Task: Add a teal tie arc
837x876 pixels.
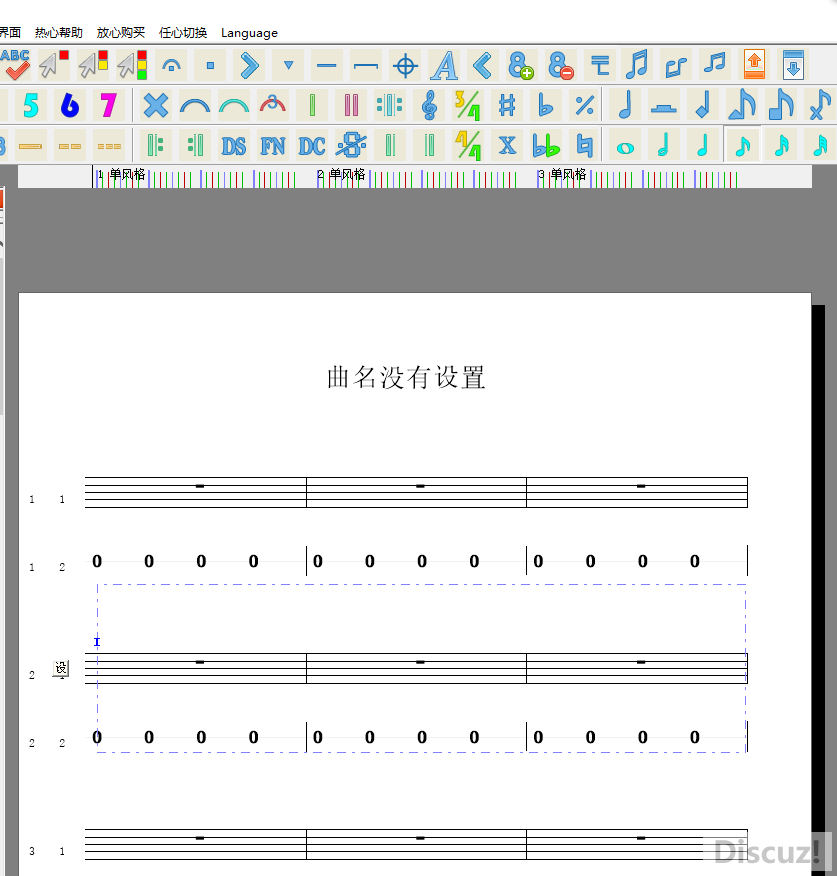Action: point(234,105)
